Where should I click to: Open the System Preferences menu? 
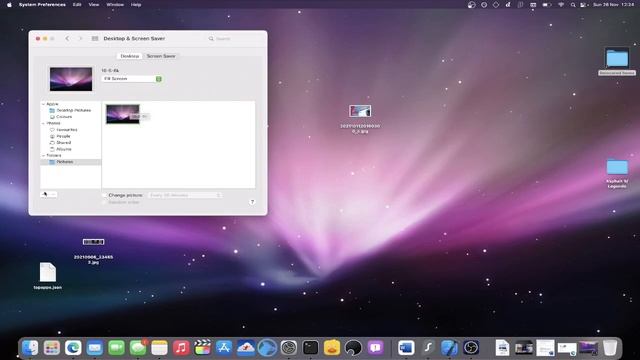(42, 4)
